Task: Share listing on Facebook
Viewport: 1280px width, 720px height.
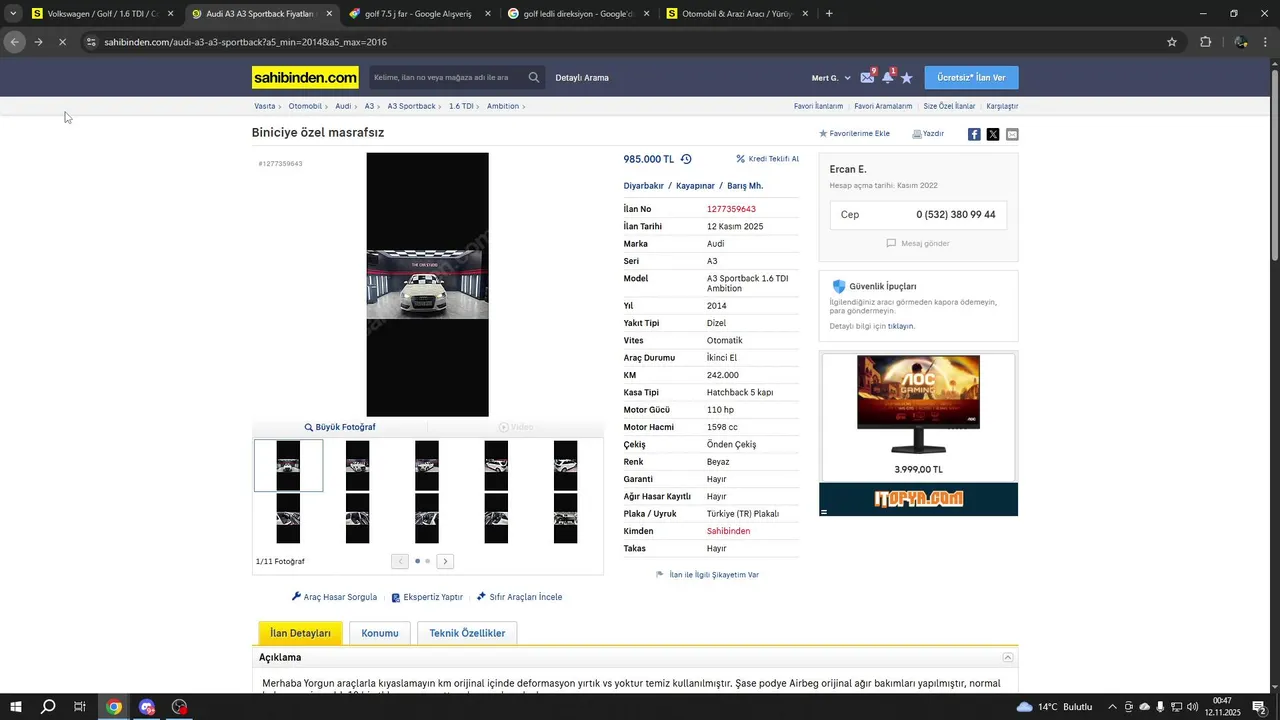Action: [974, 134]
